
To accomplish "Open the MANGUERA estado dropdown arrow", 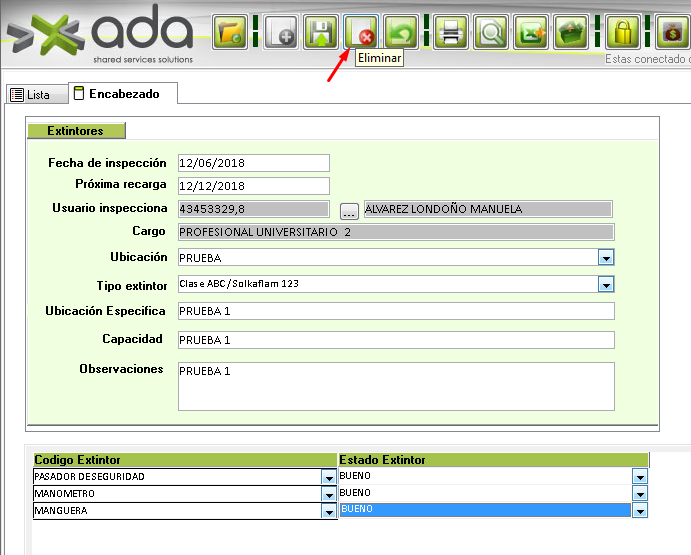I will point(640,511).
